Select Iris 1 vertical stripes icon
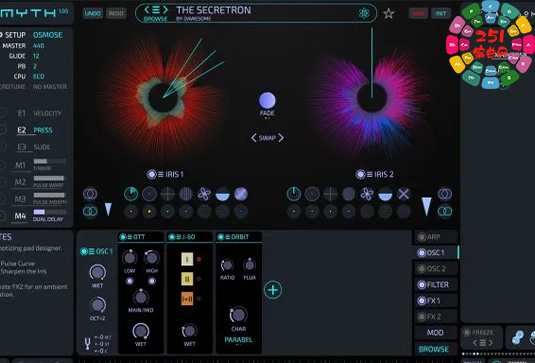 pos(186,194)
